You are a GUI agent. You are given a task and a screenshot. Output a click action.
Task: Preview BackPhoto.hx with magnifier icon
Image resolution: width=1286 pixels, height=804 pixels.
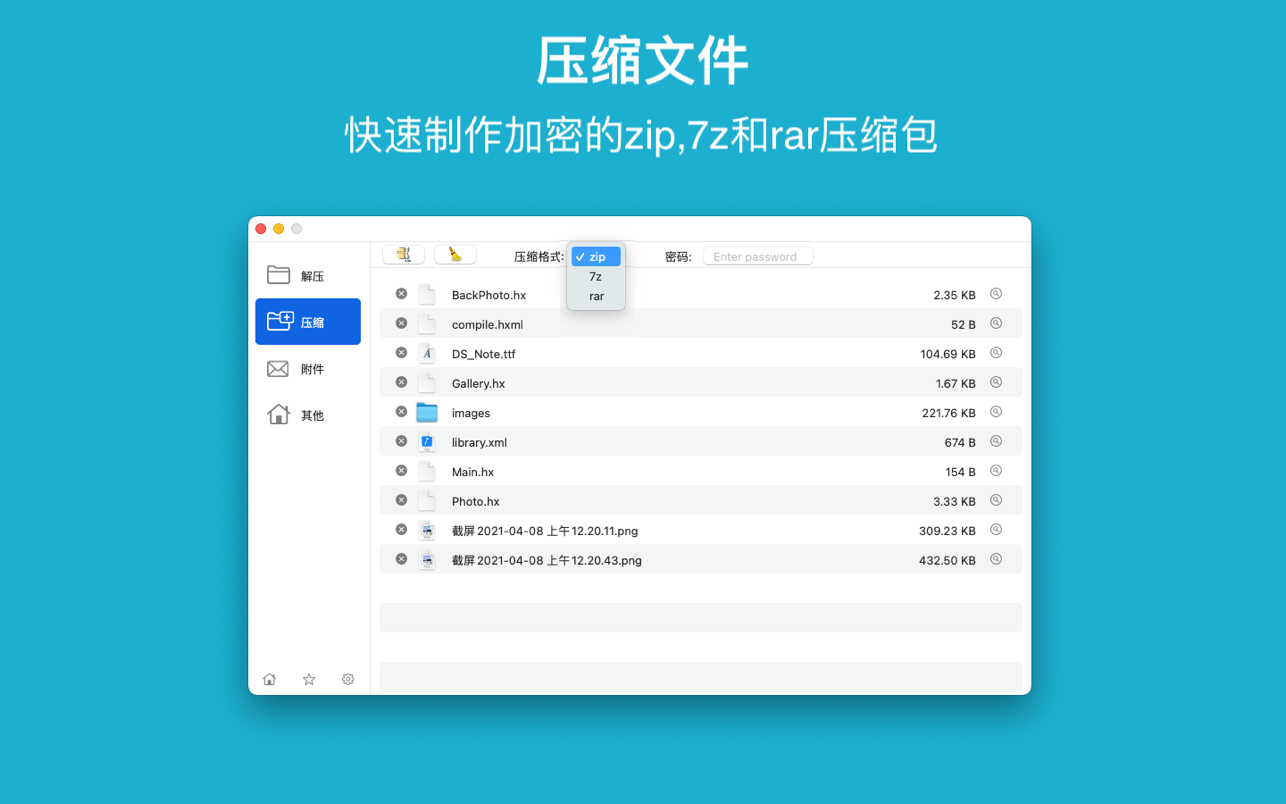point(996,294)
